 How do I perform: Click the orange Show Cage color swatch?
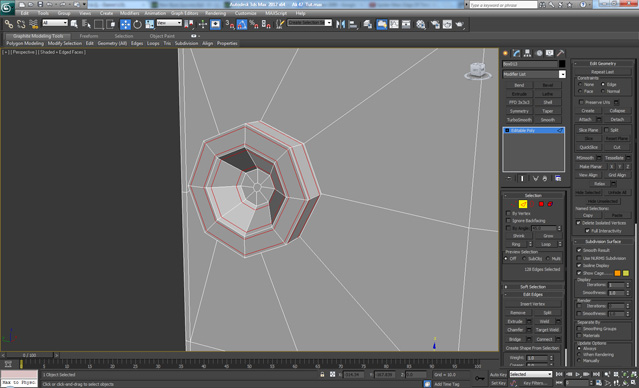617,273
